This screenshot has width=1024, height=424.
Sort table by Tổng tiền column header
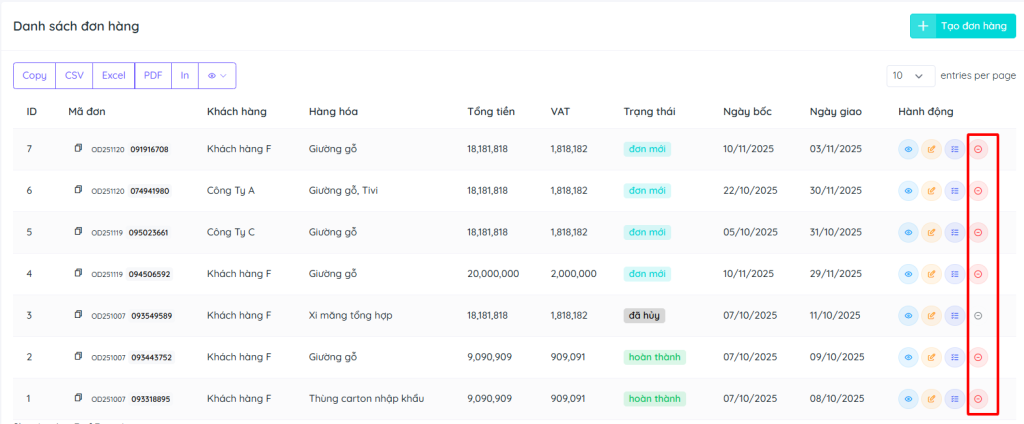(x=490, y=111)
